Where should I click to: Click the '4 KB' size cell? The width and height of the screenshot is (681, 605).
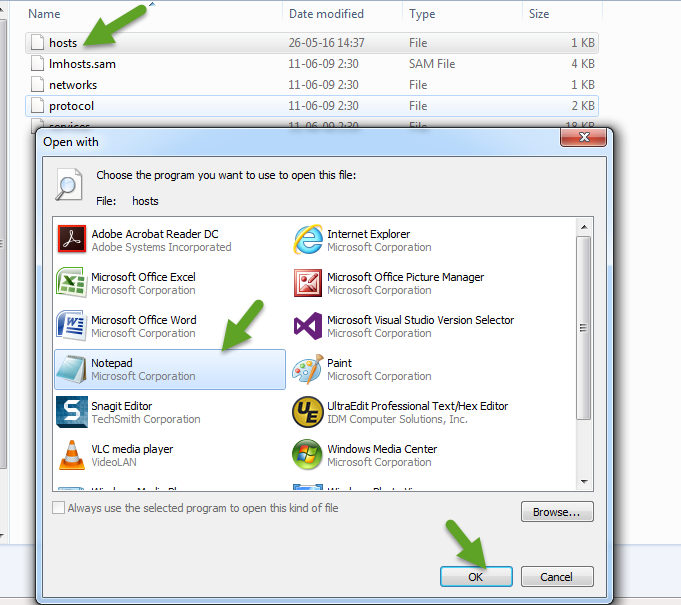[x=583, y=64]
